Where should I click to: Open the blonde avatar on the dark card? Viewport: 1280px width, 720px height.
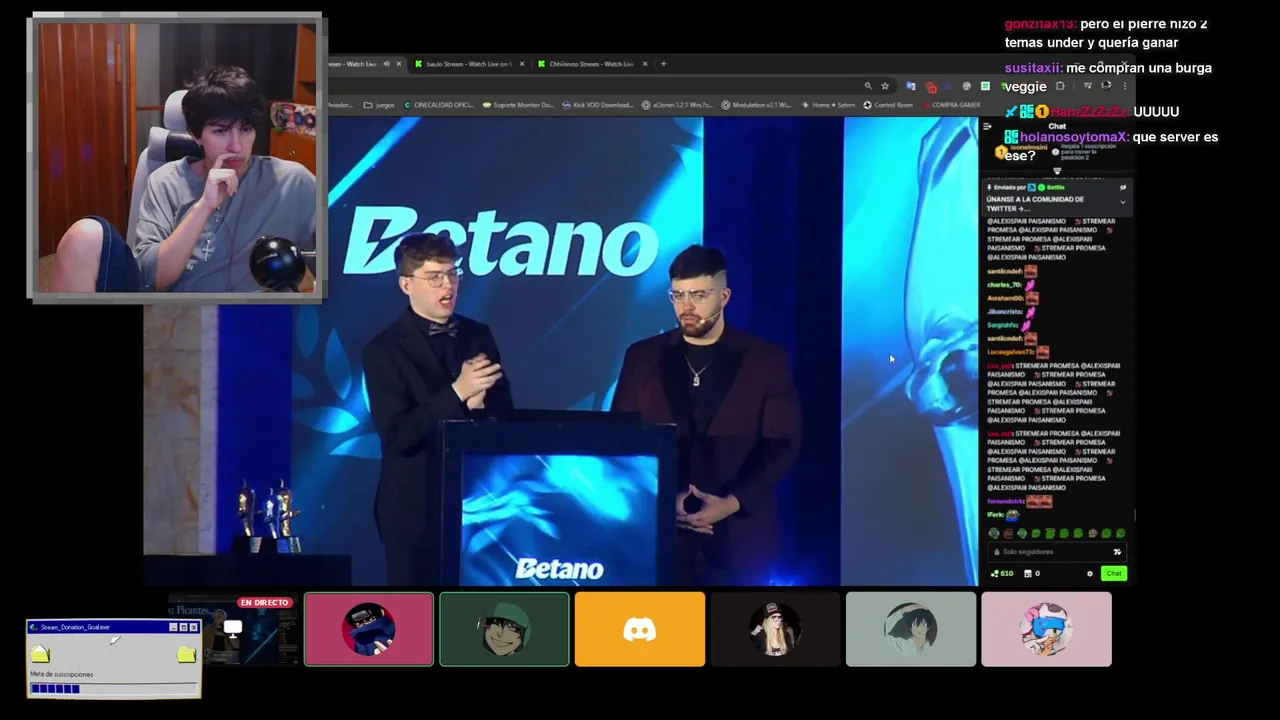click(x=775, y=629)
